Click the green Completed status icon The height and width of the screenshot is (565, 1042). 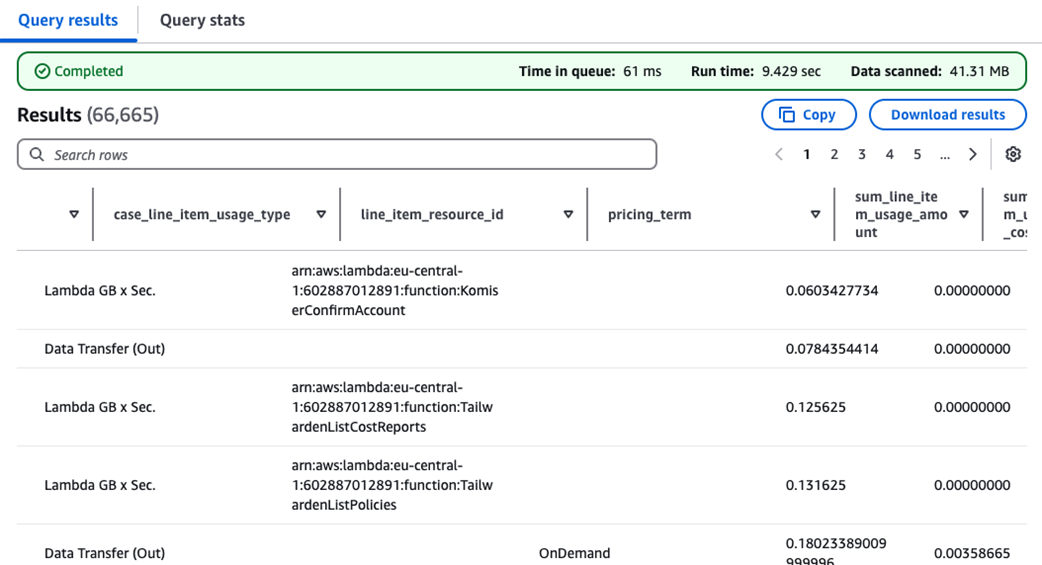[42, 71]
